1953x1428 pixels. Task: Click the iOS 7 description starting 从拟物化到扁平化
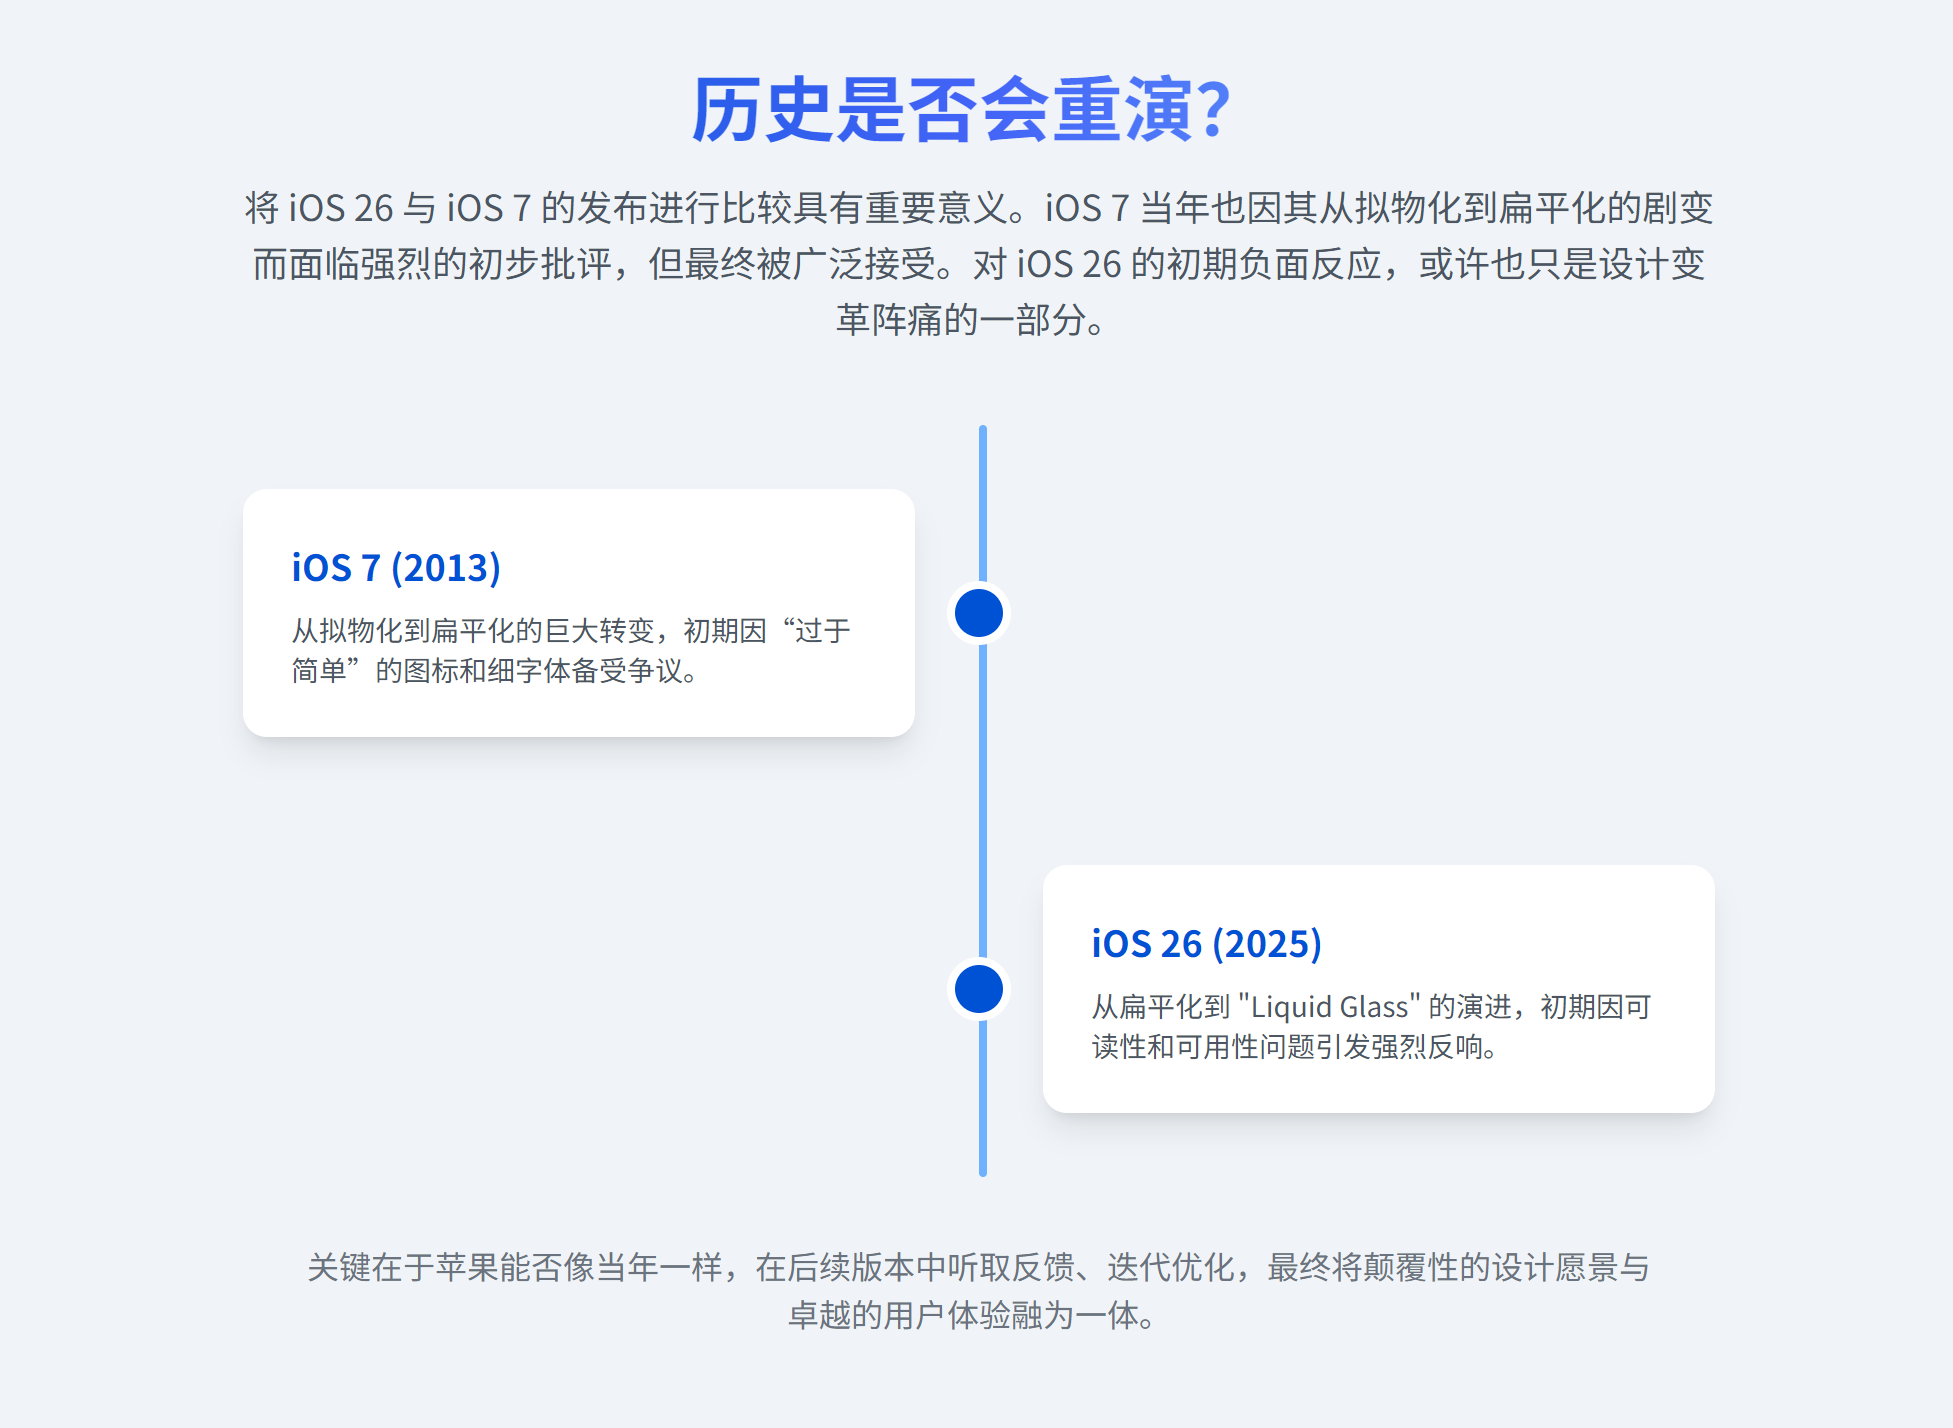click(x=571, y=651)
